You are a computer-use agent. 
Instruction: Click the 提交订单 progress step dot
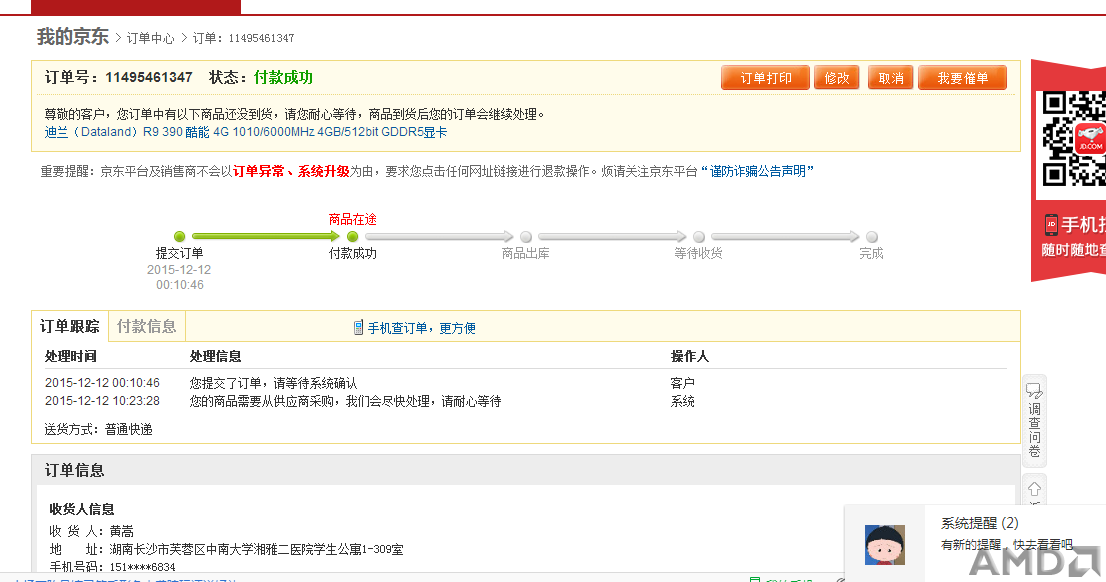pyautogui.click(x=179, y=236)
